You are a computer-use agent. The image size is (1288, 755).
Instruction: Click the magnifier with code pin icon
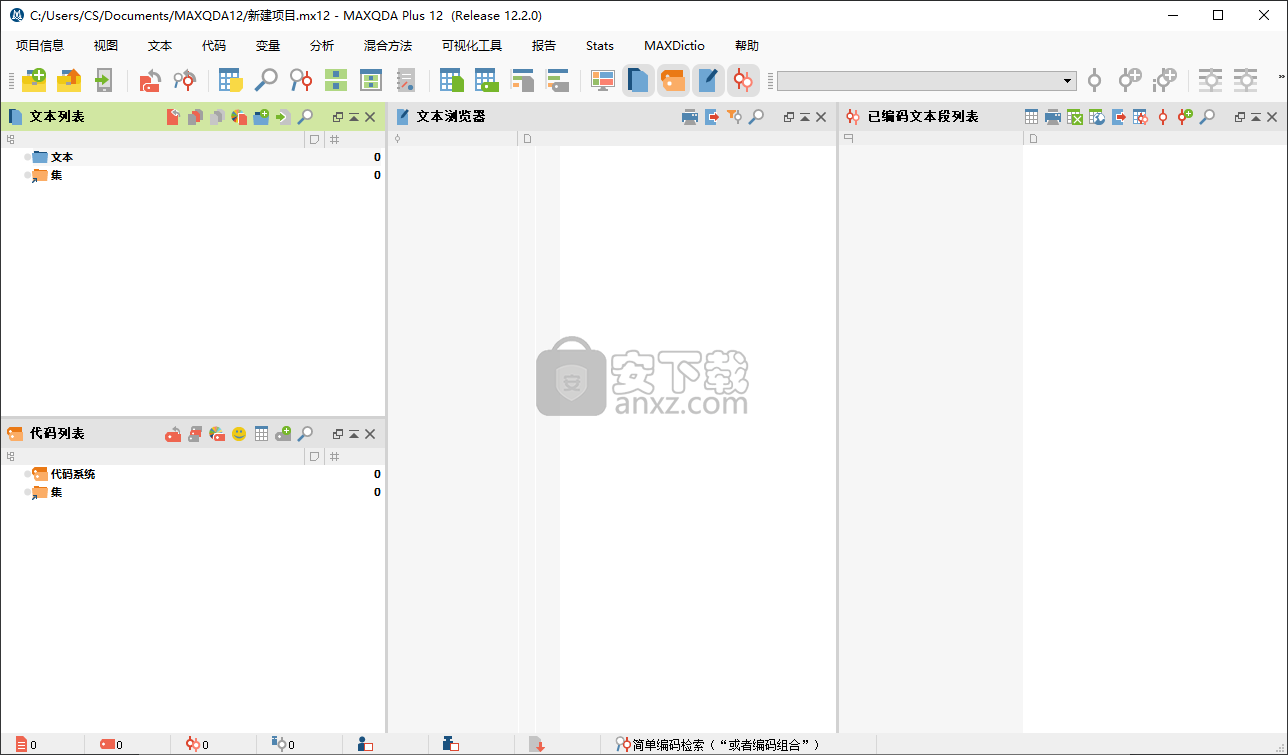tap(301, 80)
